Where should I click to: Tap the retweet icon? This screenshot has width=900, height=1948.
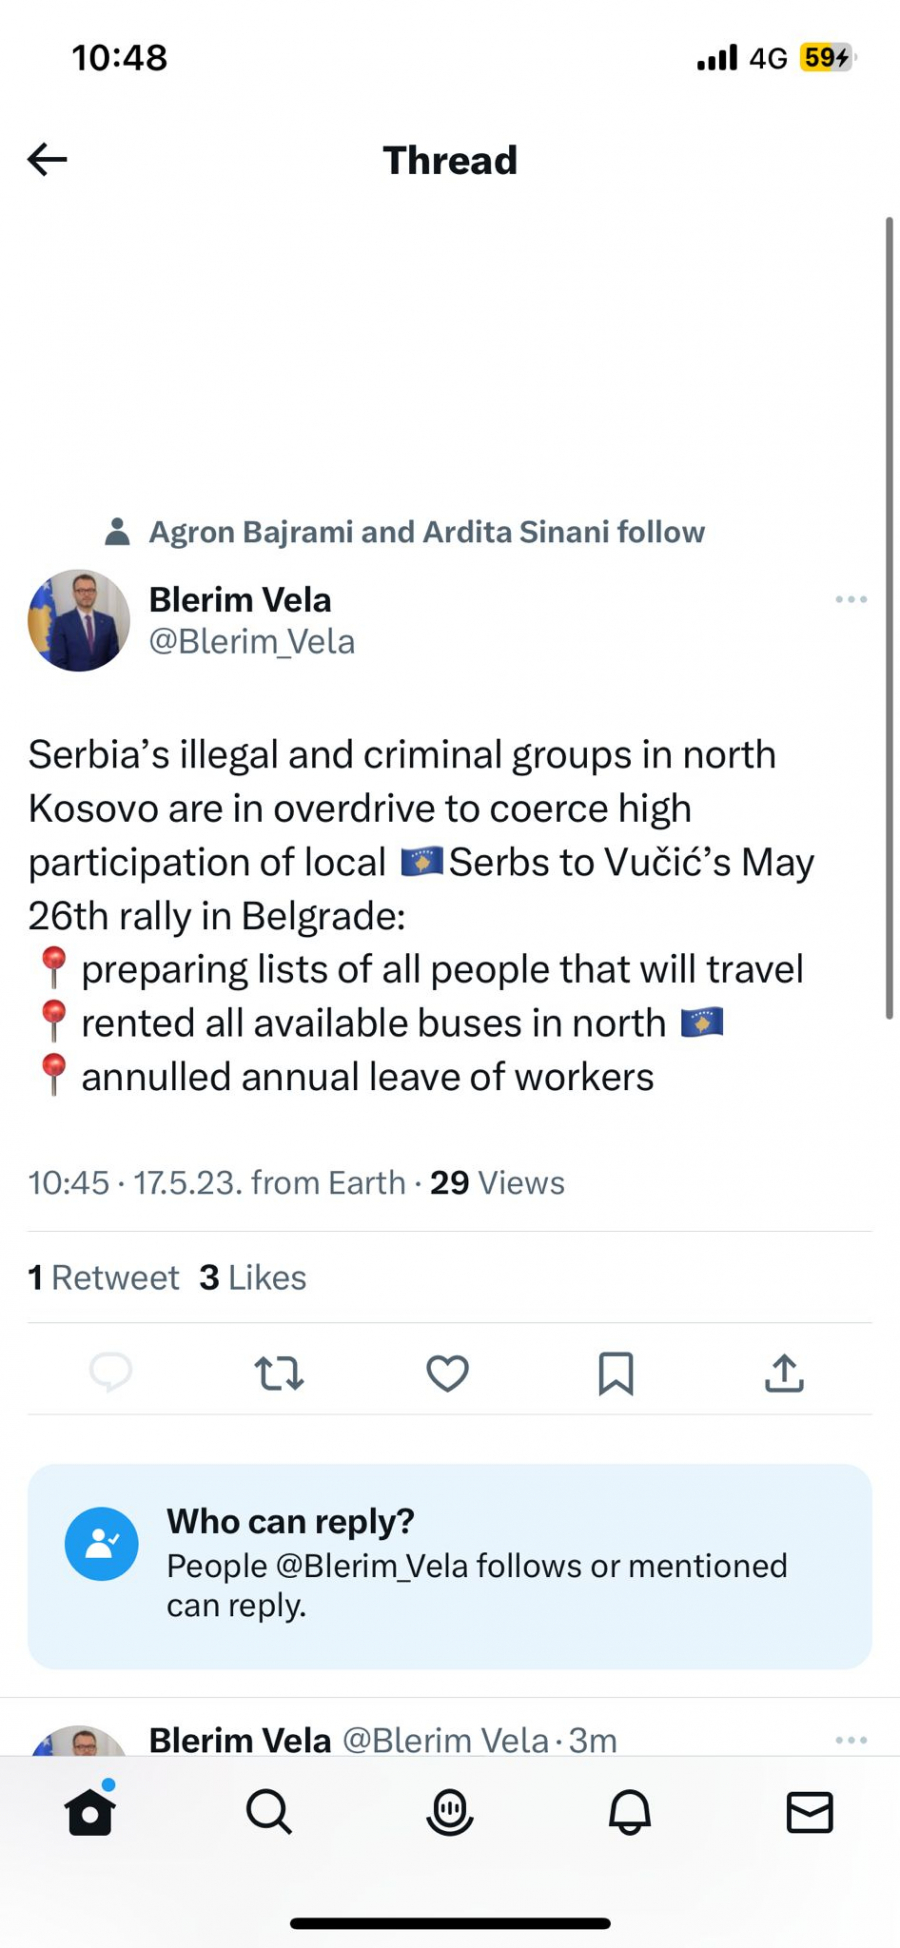pyautogui.click(x=279, y=1373)
